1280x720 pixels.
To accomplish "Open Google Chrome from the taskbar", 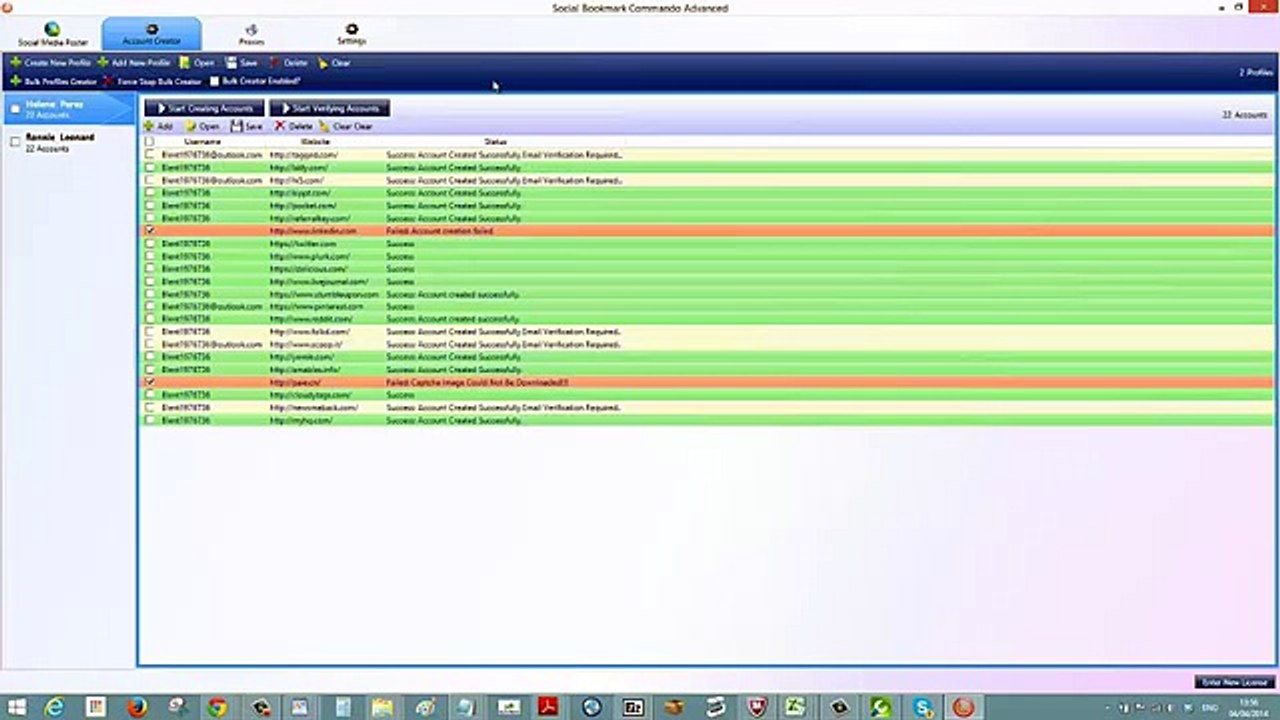I will (217, 707).
